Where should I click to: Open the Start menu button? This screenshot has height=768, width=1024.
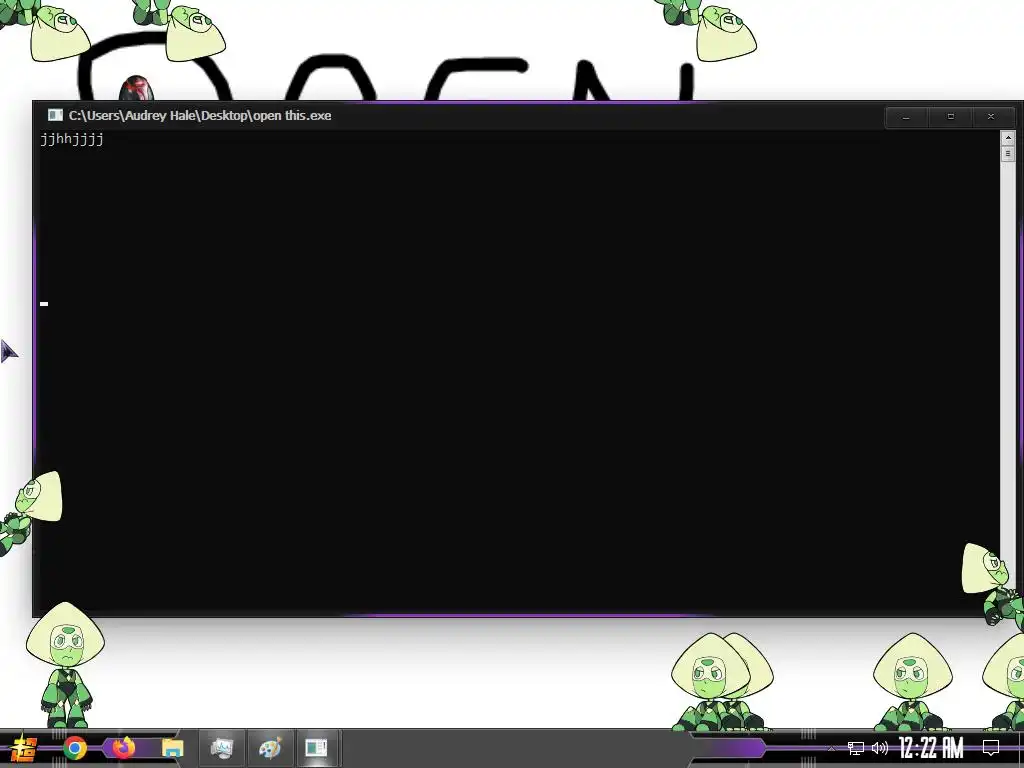pyautogui.click(x=24, y=748)
